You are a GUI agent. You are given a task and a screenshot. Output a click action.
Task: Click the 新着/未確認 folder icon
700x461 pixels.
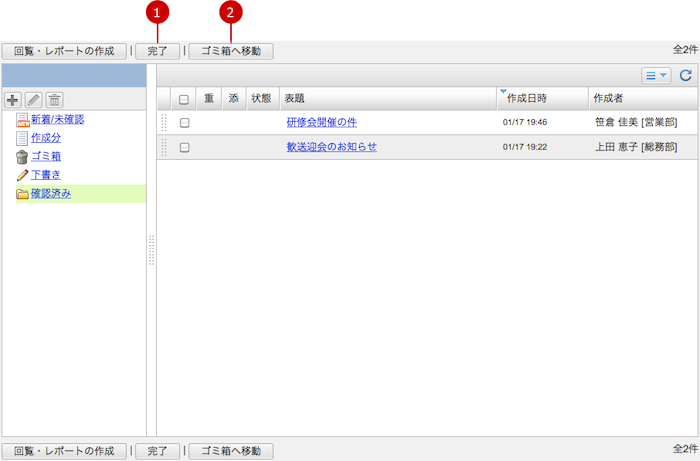23,120
